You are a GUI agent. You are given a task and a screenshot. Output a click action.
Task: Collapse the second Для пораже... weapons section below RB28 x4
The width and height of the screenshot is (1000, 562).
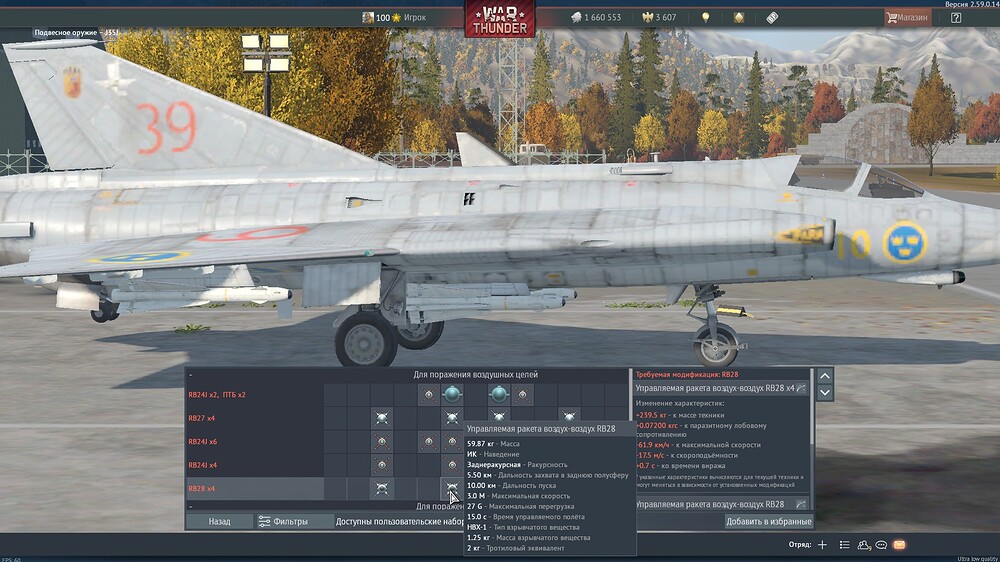[190, 507]
